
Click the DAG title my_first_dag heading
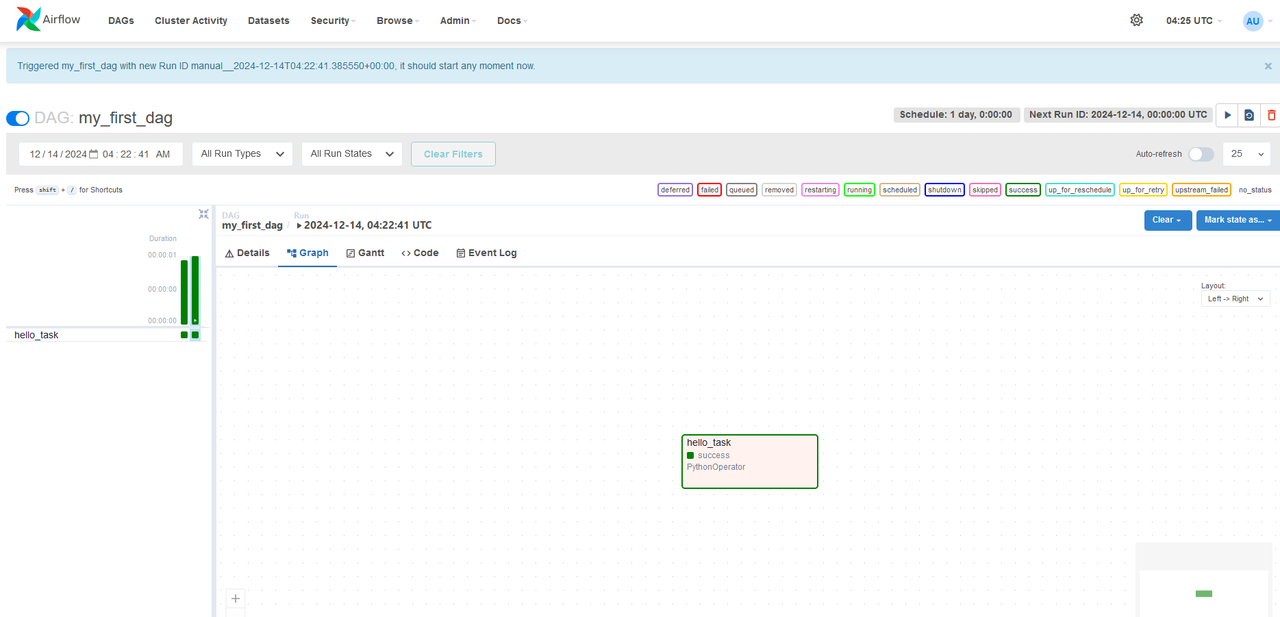click(126, 118)
